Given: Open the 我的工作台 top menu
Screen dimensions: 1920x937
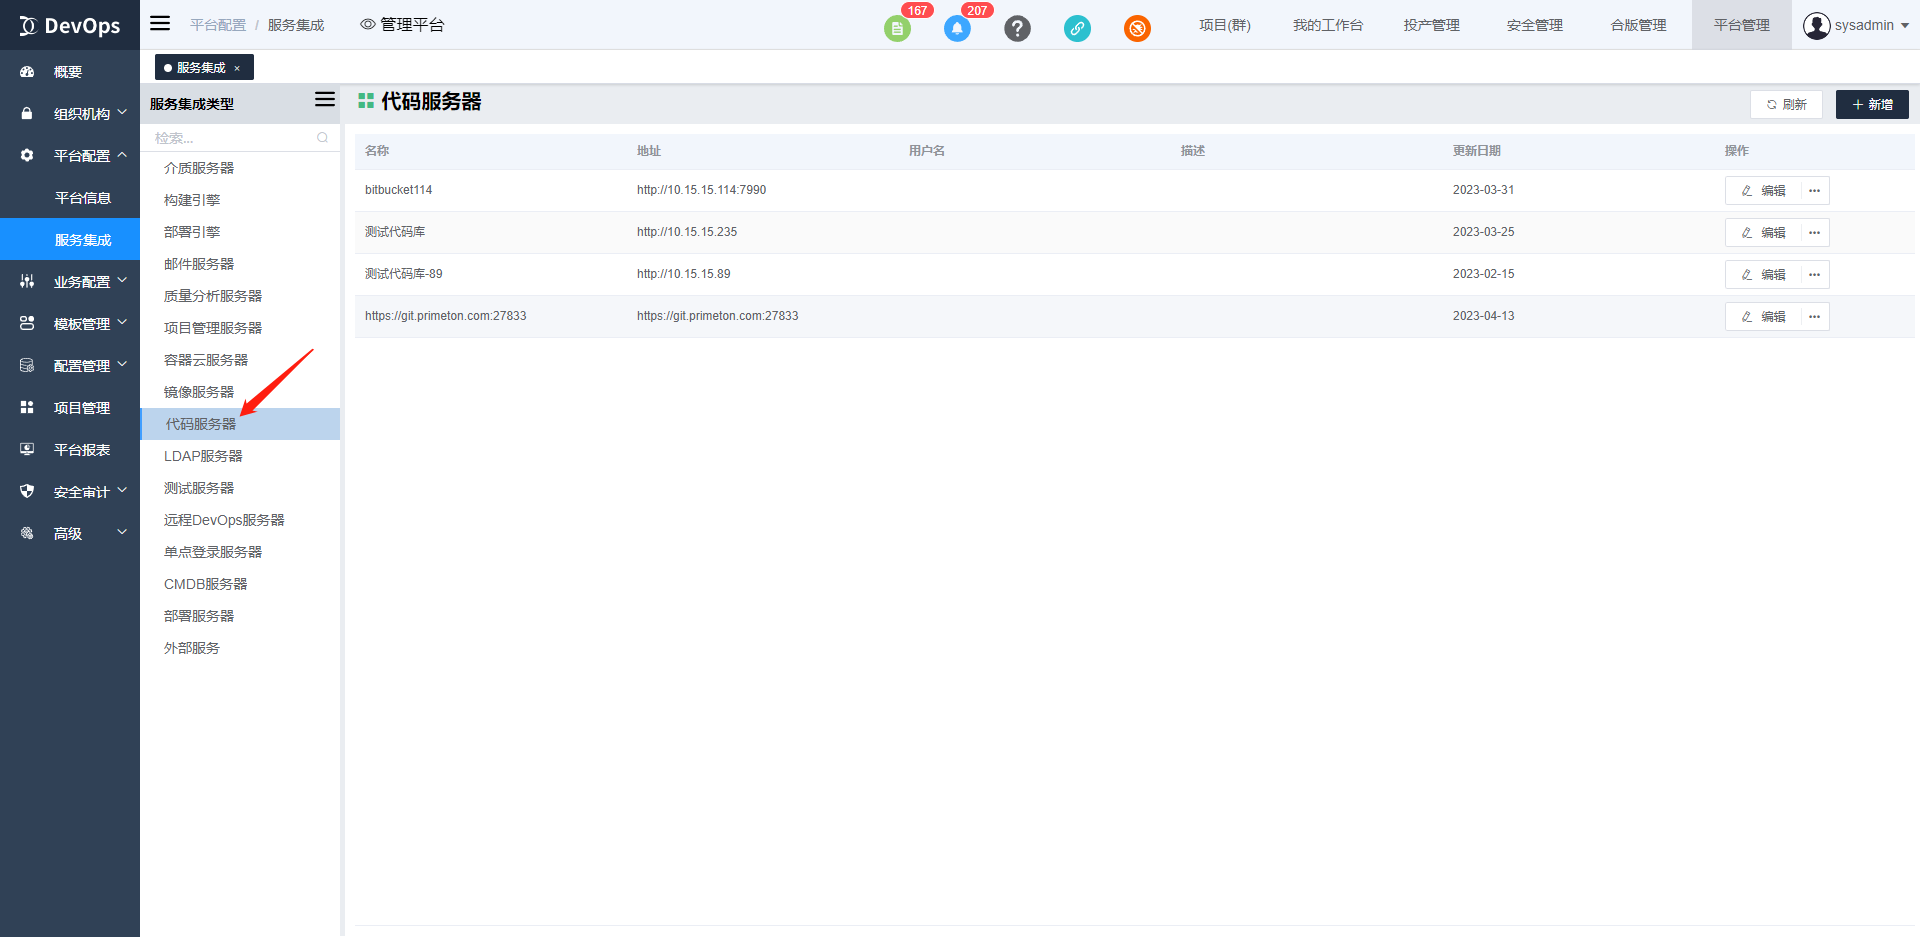Looking at the screenshot, I should pyautogui.click(x=1327, y=25).
